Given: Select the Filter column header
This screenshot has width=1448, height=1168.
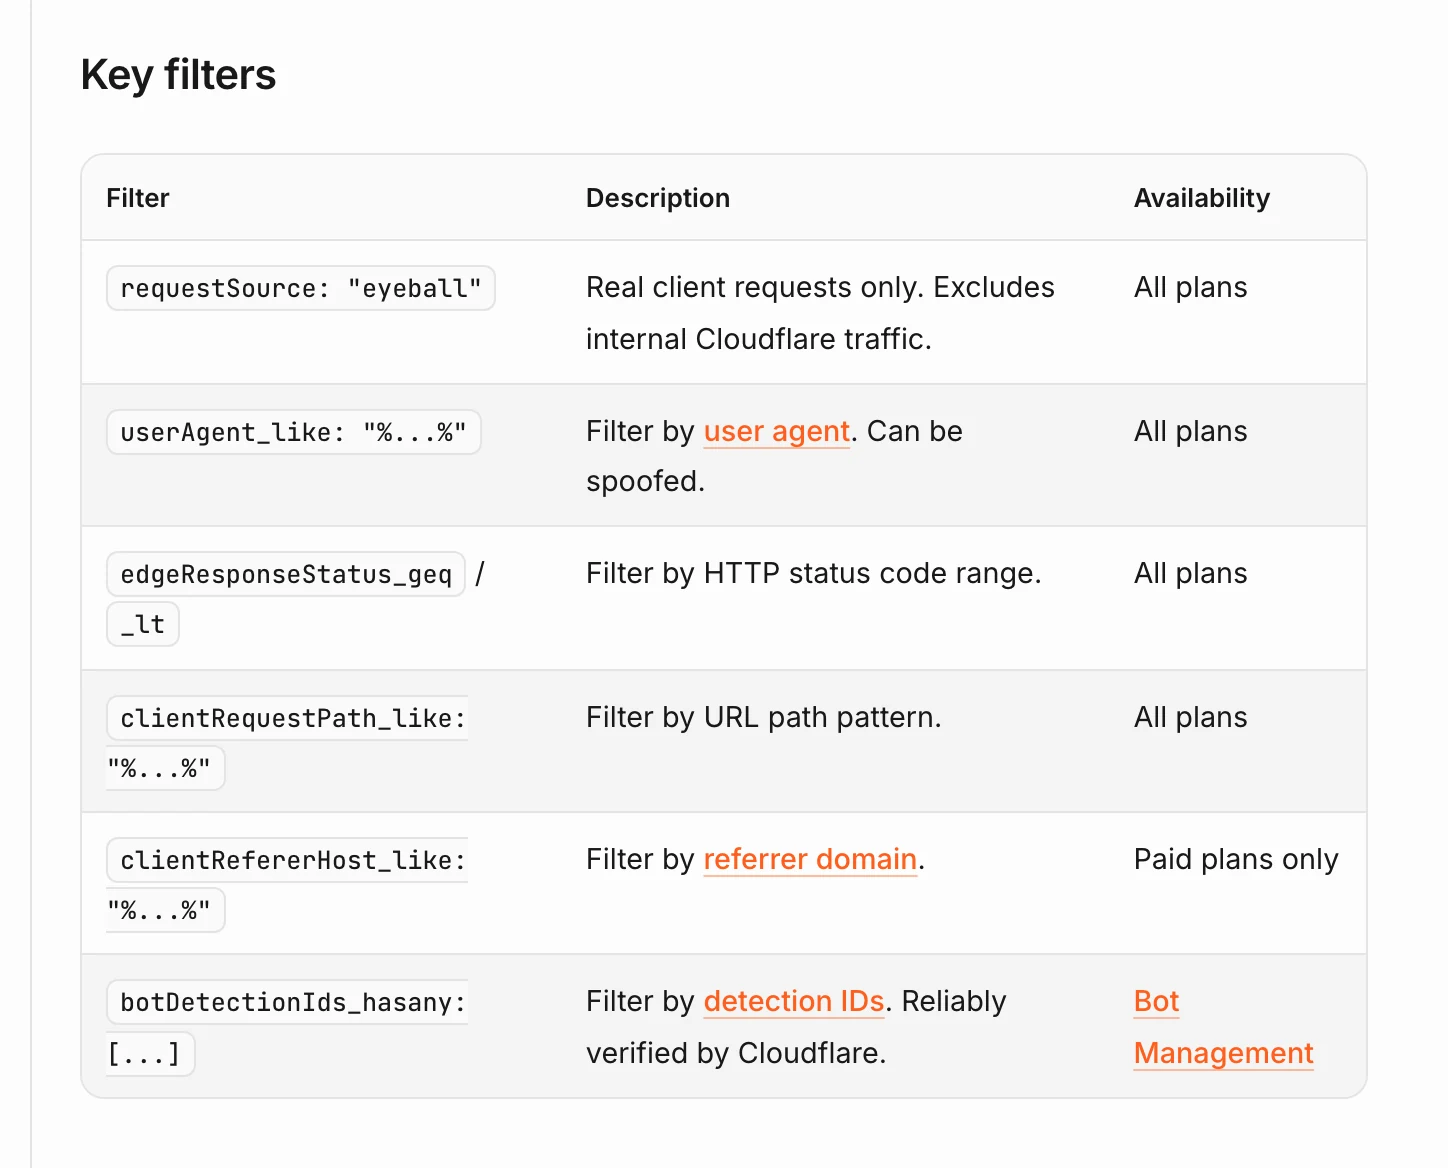Looking at the screenshot, I should click(x=138, y=198).
